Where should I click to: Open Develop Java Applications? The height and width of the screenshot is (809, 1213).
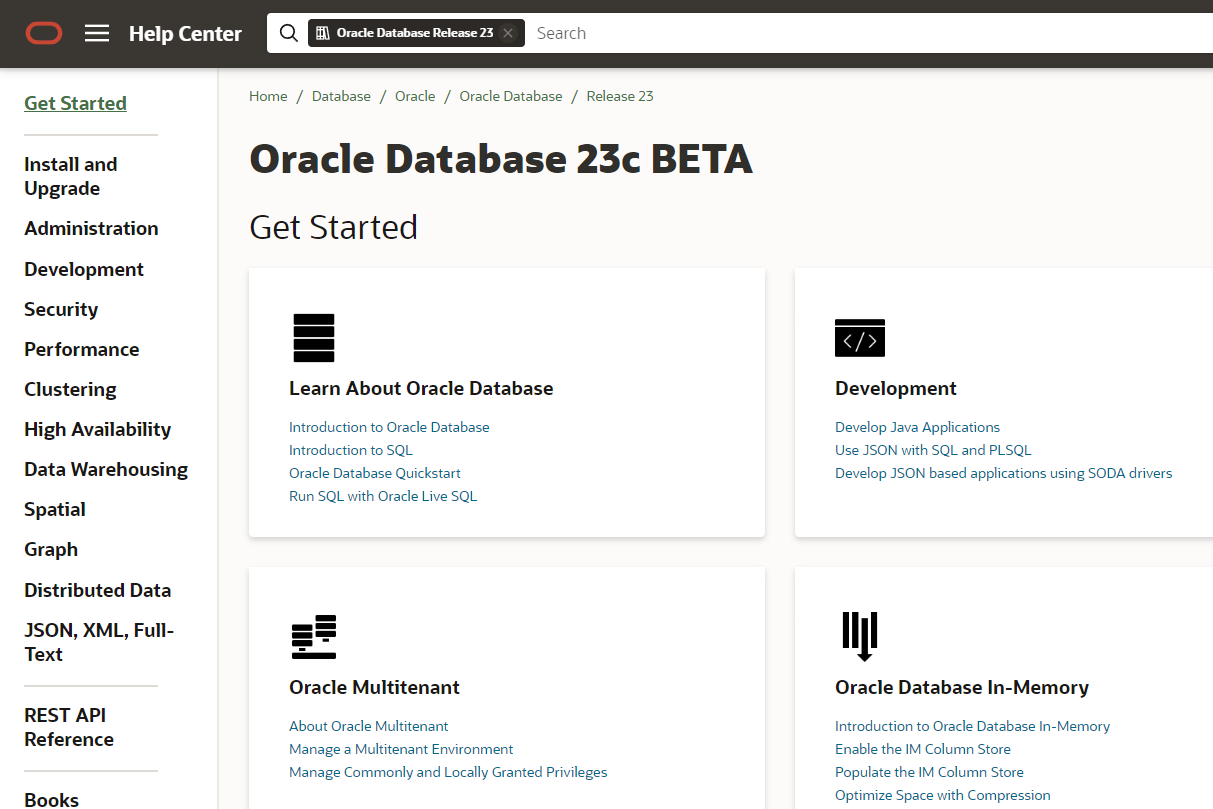pyautogui.click(x=917, y=426)
